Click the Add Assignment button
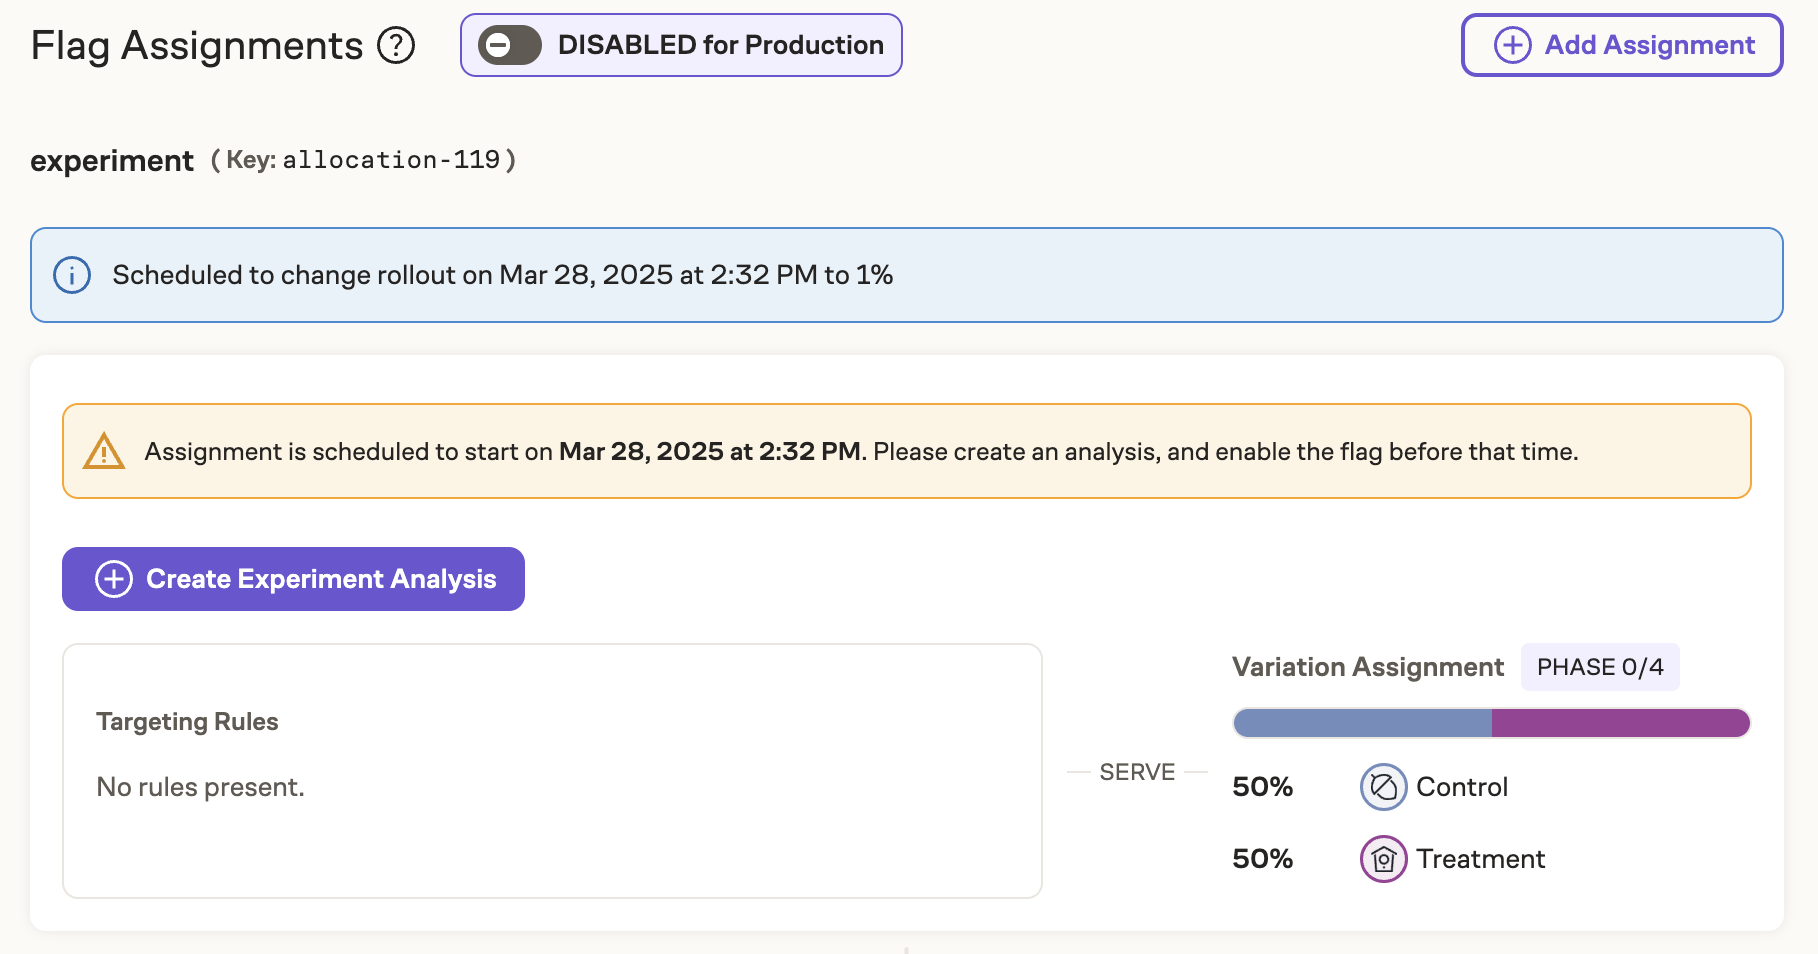 [1621, 45]
